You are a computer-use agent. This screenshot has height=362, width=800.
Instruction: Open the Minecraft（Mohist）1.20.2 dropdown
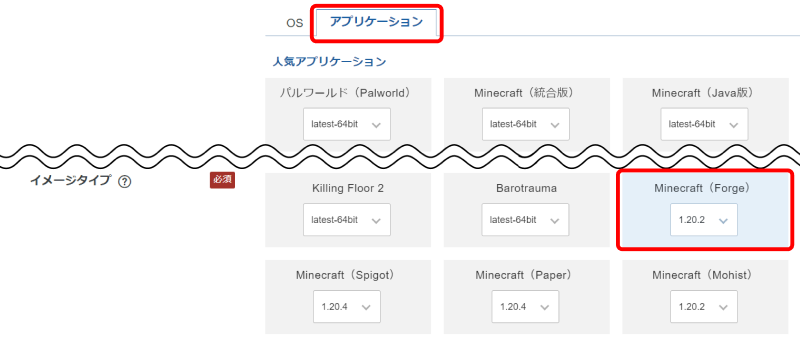click(704, 306)
